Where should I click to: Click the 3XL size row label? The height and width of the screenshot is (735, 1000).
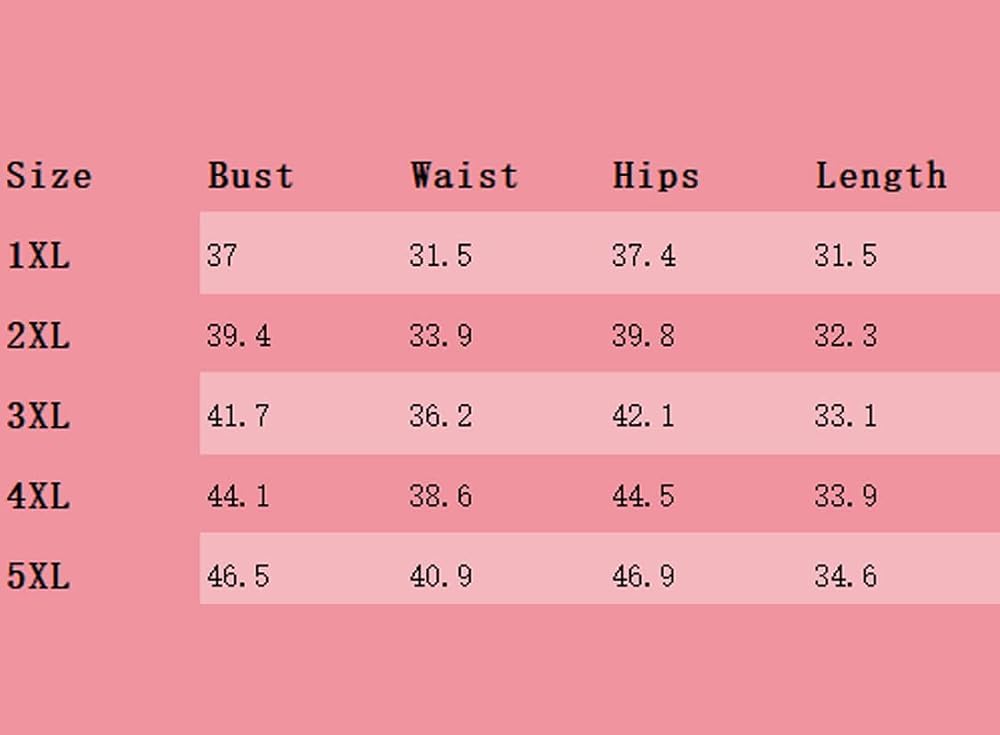[x=38, y=416]
